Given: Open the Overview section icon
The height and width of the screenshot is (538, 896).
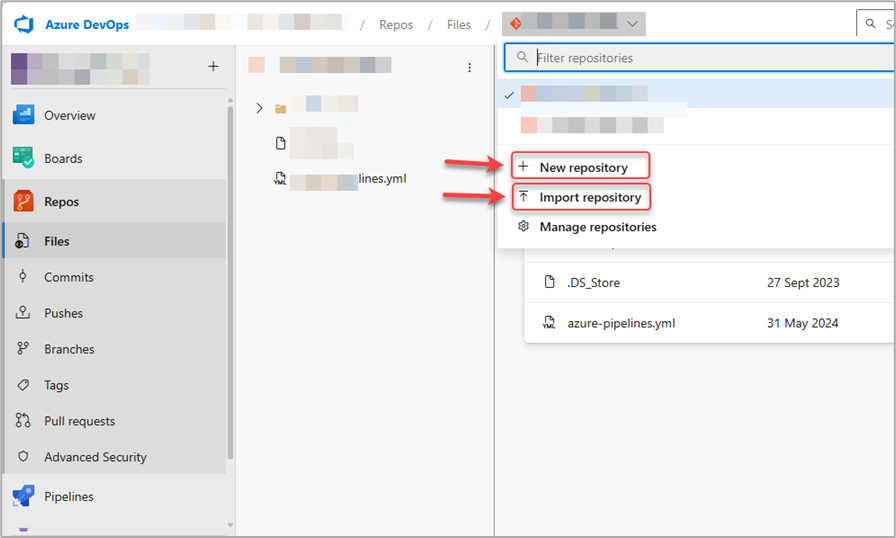Looking at the screenshot, I should click(24, 115).
